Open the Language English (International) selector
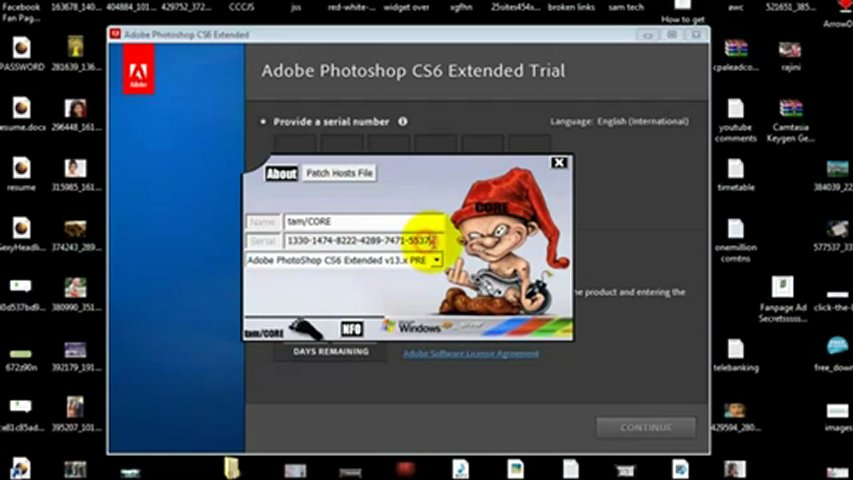 [619, 121]
